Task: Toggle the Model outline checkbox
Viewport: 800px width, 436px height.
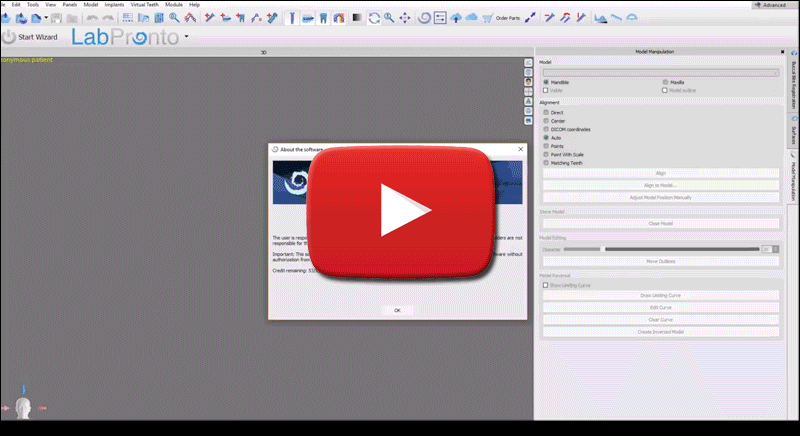Action: pyautogui.click(x=665, y=90)
